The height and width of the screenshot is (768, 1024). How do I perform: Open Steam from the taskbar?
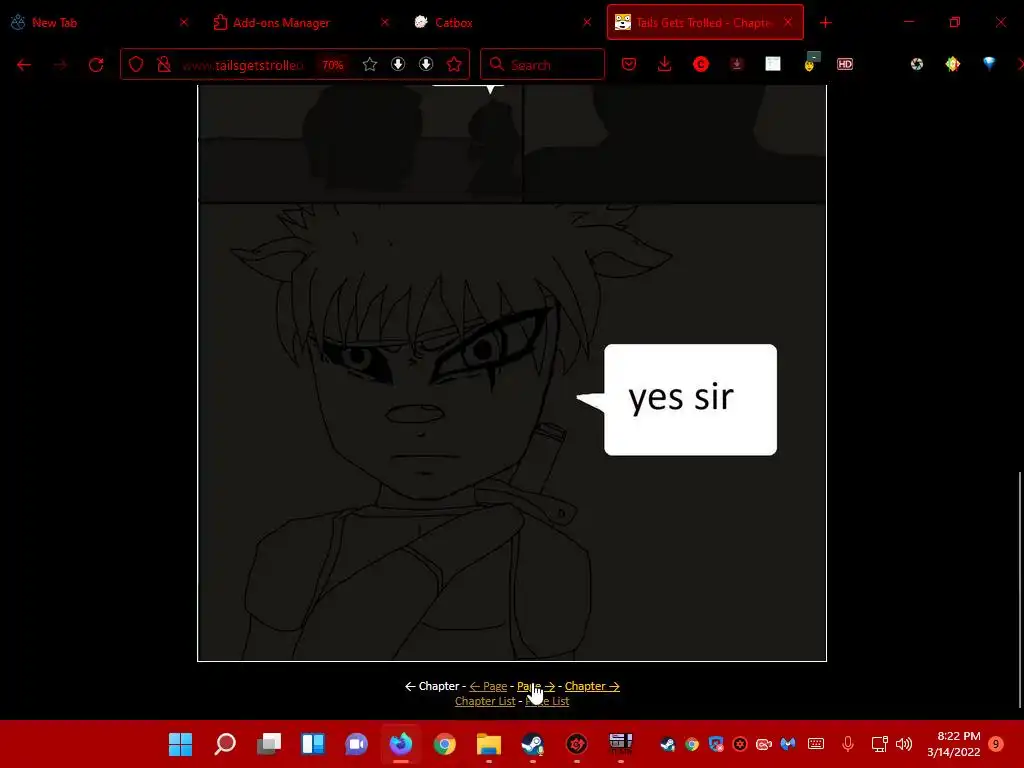coord(532,744)
